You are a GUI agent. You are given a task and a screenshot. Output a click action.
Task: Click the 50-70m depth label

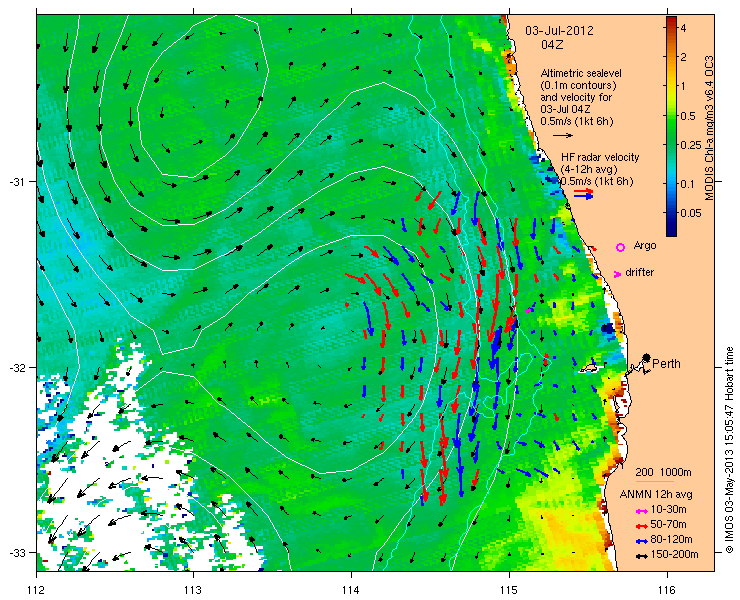click(x=668, y=524)
